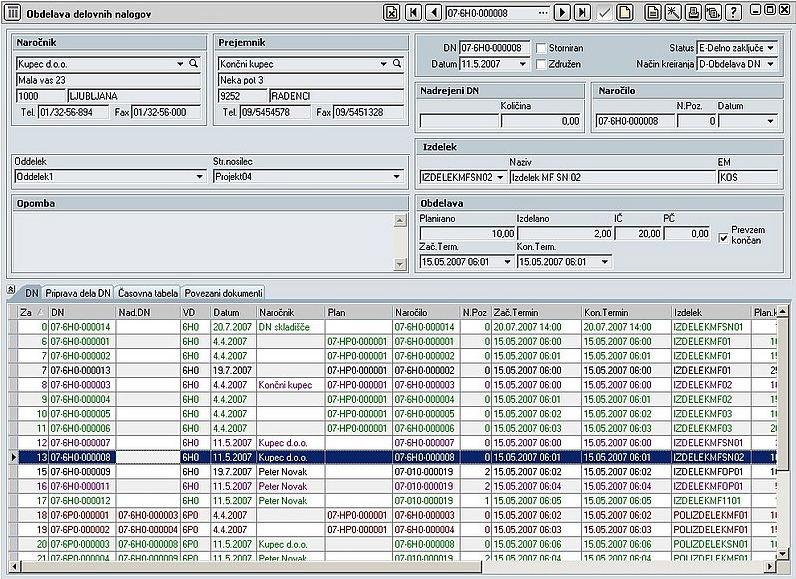Viewport: 796px width, 579px height.
Task: Open the Status dropdown
Action: click(x=771, y=48)
